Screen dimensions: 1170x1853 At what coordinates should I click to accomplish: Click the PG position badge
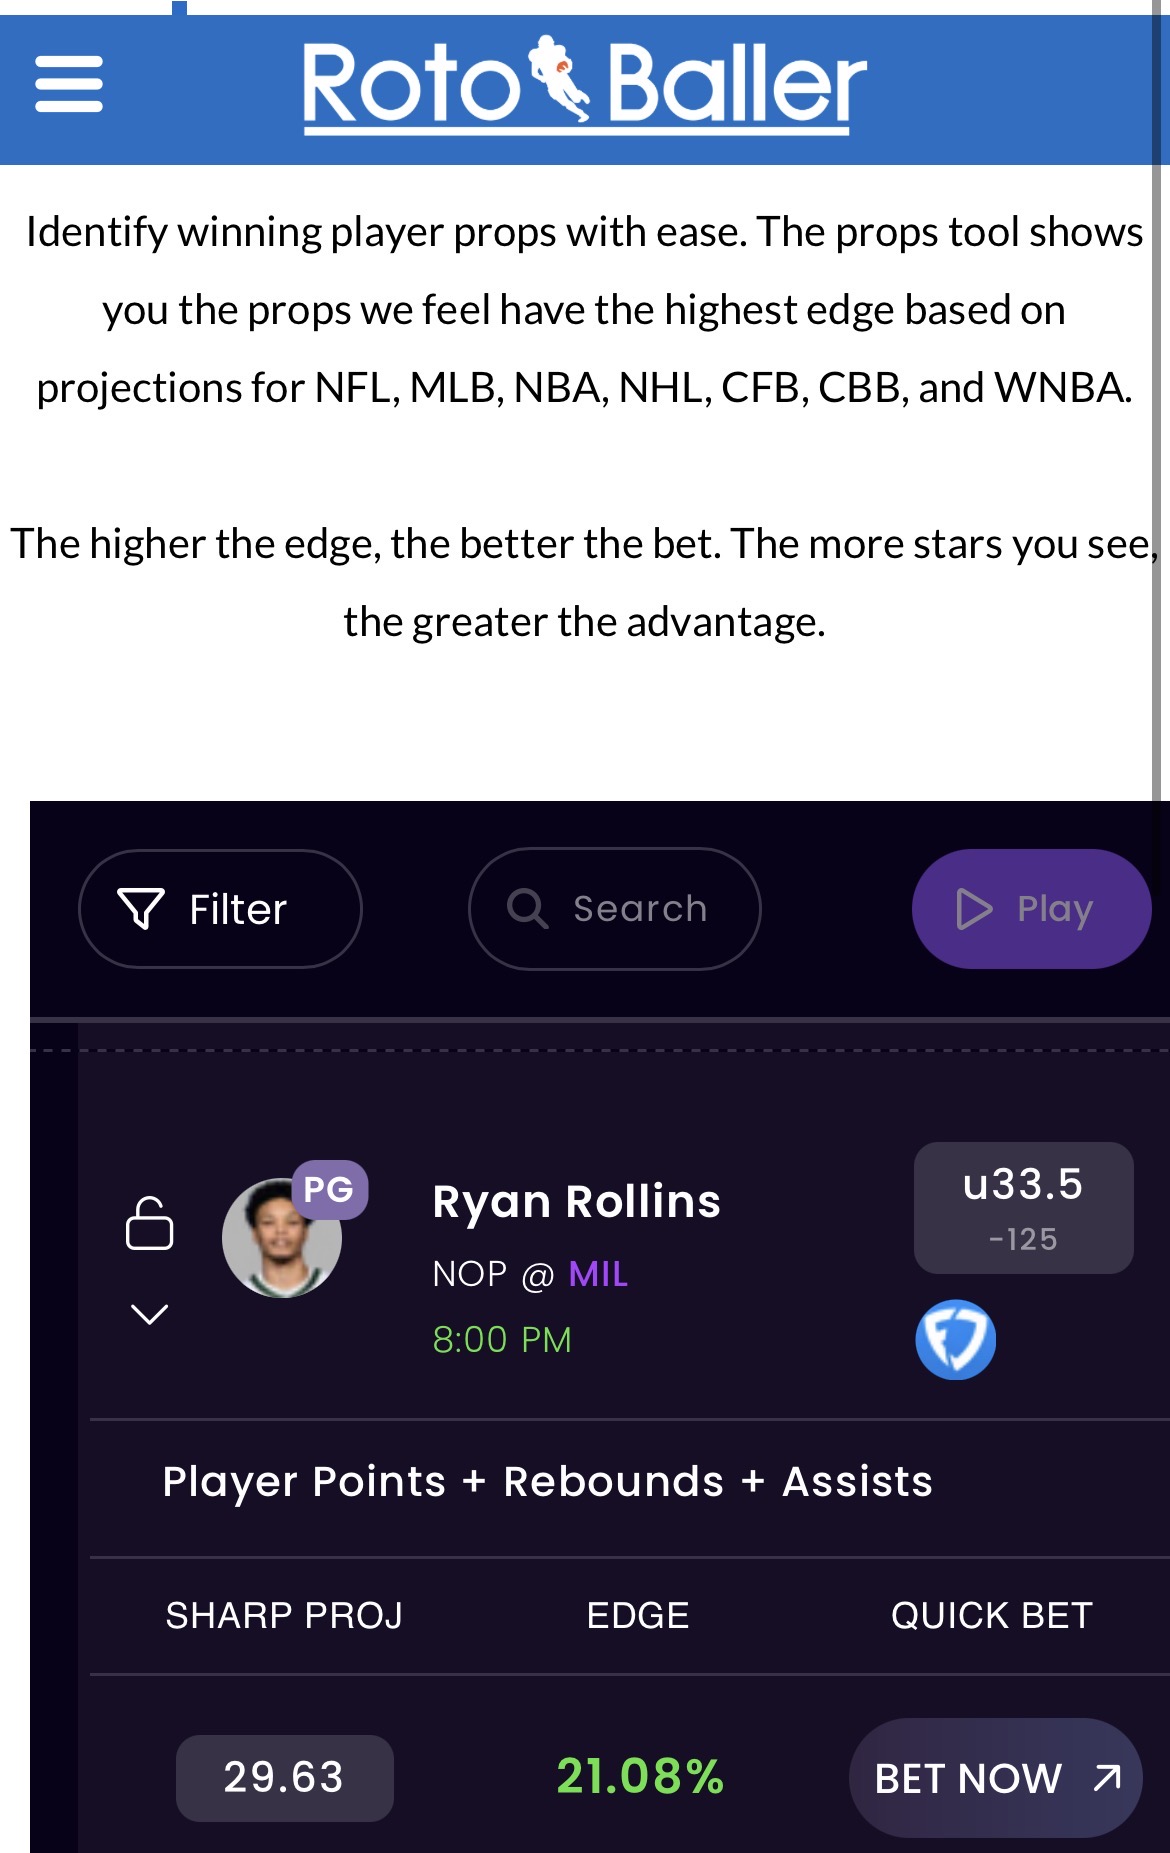pyautogui.click(x=329, y=1189)
